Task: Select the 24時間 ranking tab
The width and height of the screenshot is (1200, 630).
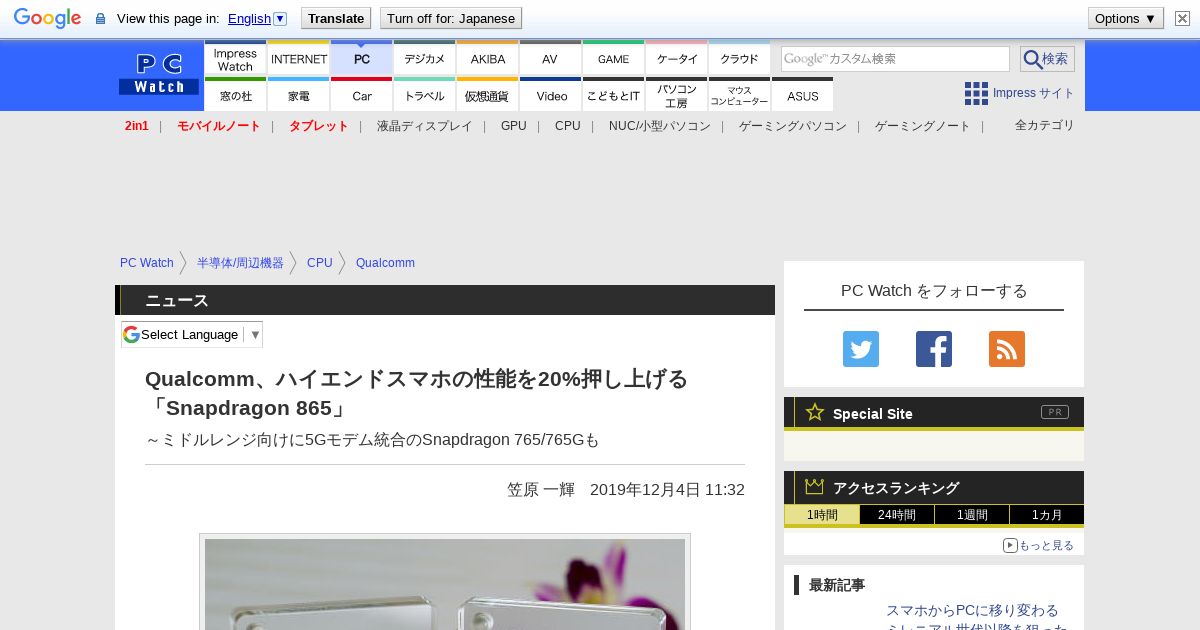Action: pyautogui.click(x=897, y=515)
